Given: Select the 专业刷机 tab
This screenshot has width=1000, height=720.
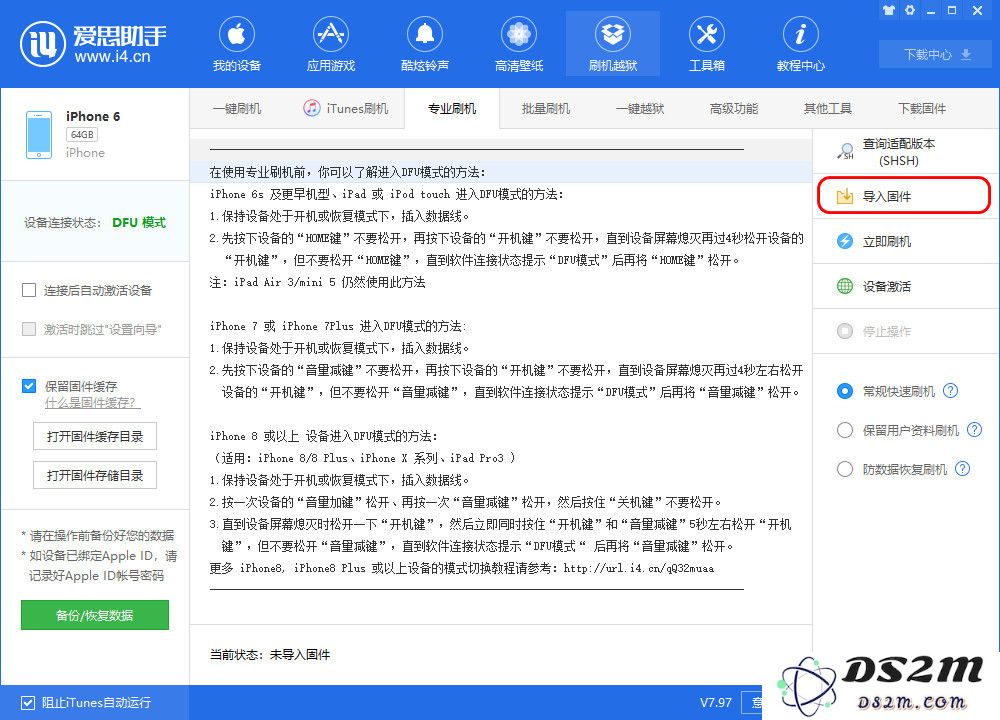Looking at the screenshot, I should [452, 108].
